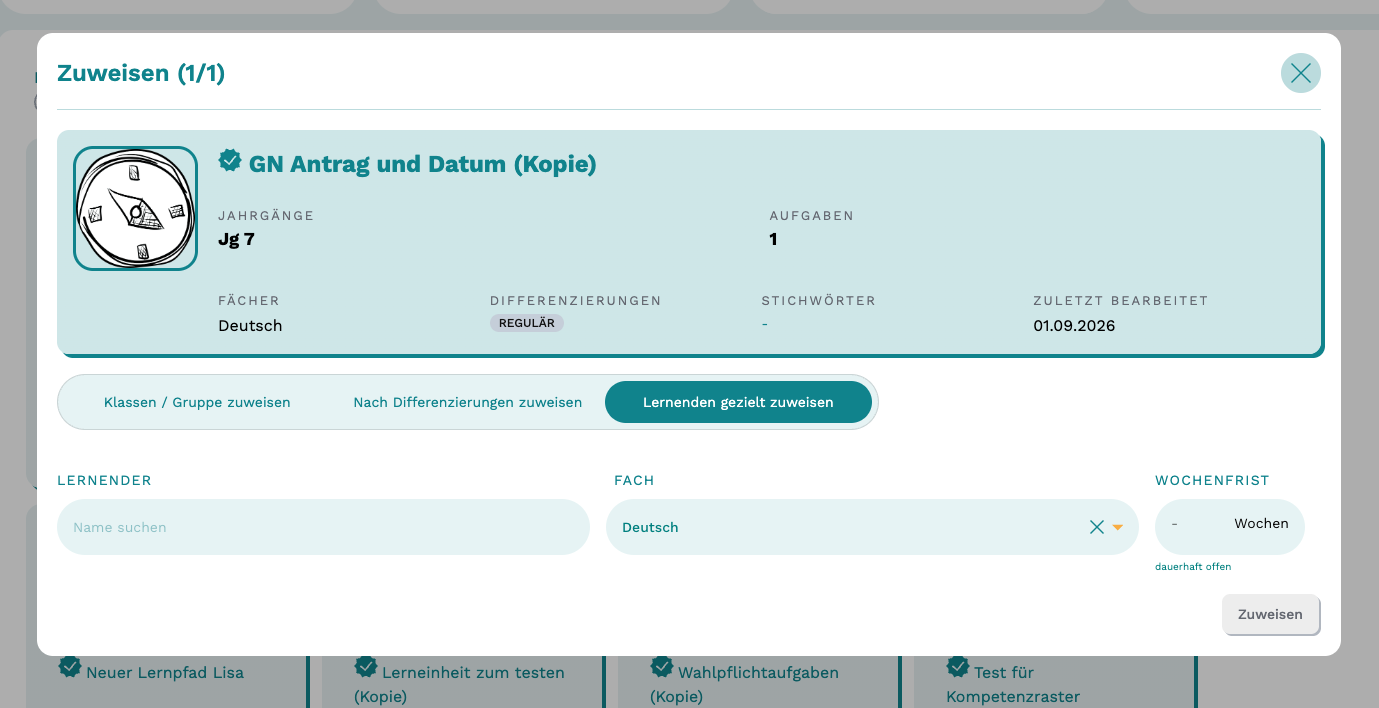This screenshot has width=1379, height=708.
Task: Click verified badge of Test für Kompetenzraster
Action: (958, 667)
